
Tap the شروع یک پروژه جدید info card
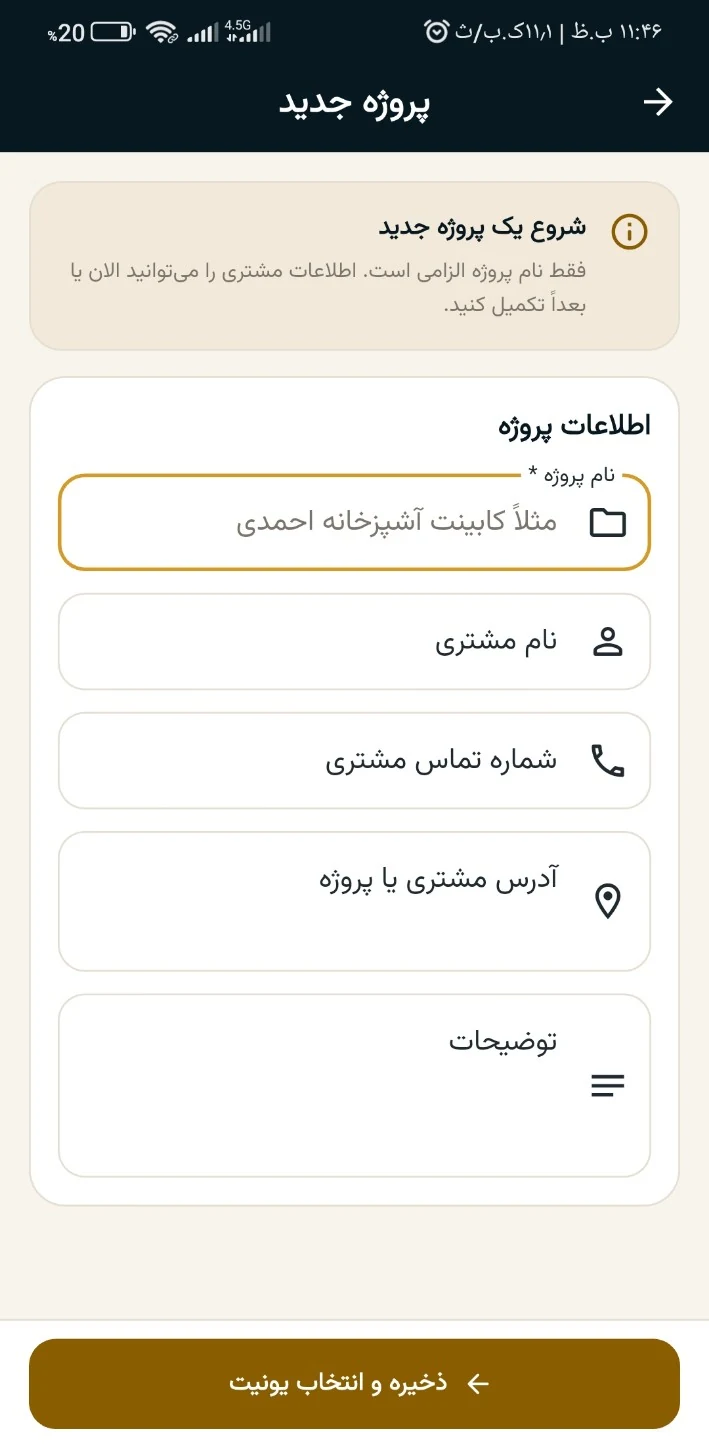pyautogui.click(x=354, y=266)
